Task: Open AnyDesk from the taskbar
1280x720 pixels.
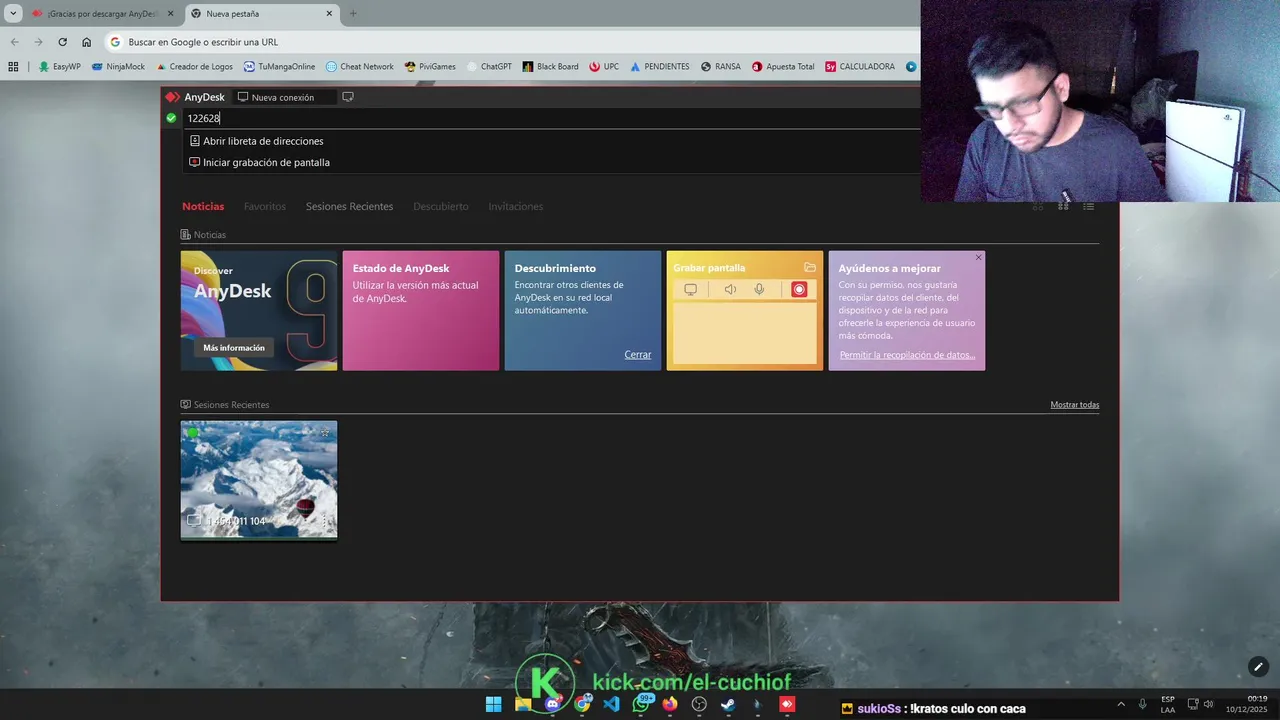Action: coord(787,704)
